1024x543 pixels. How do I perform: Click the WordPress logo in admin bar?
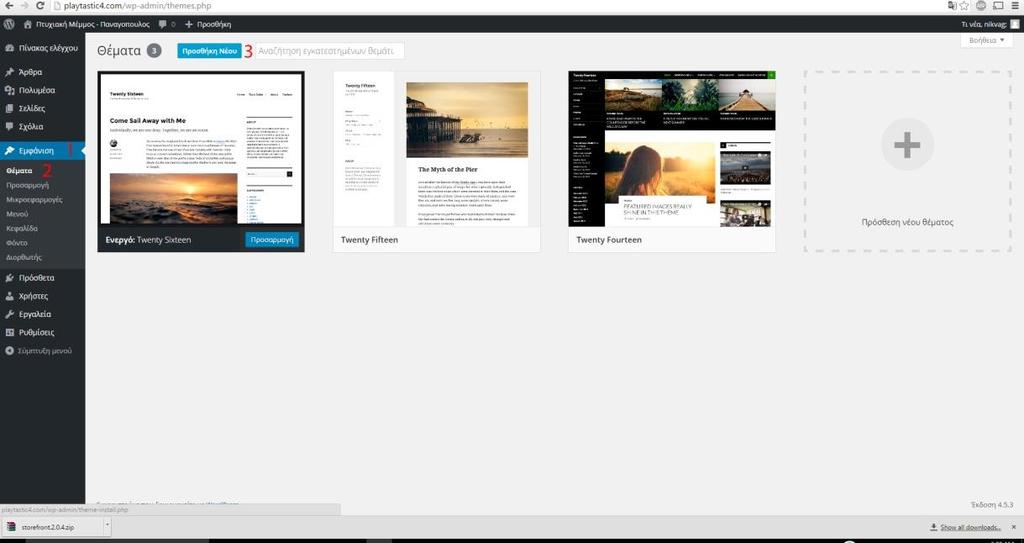[x=9, y=24]
